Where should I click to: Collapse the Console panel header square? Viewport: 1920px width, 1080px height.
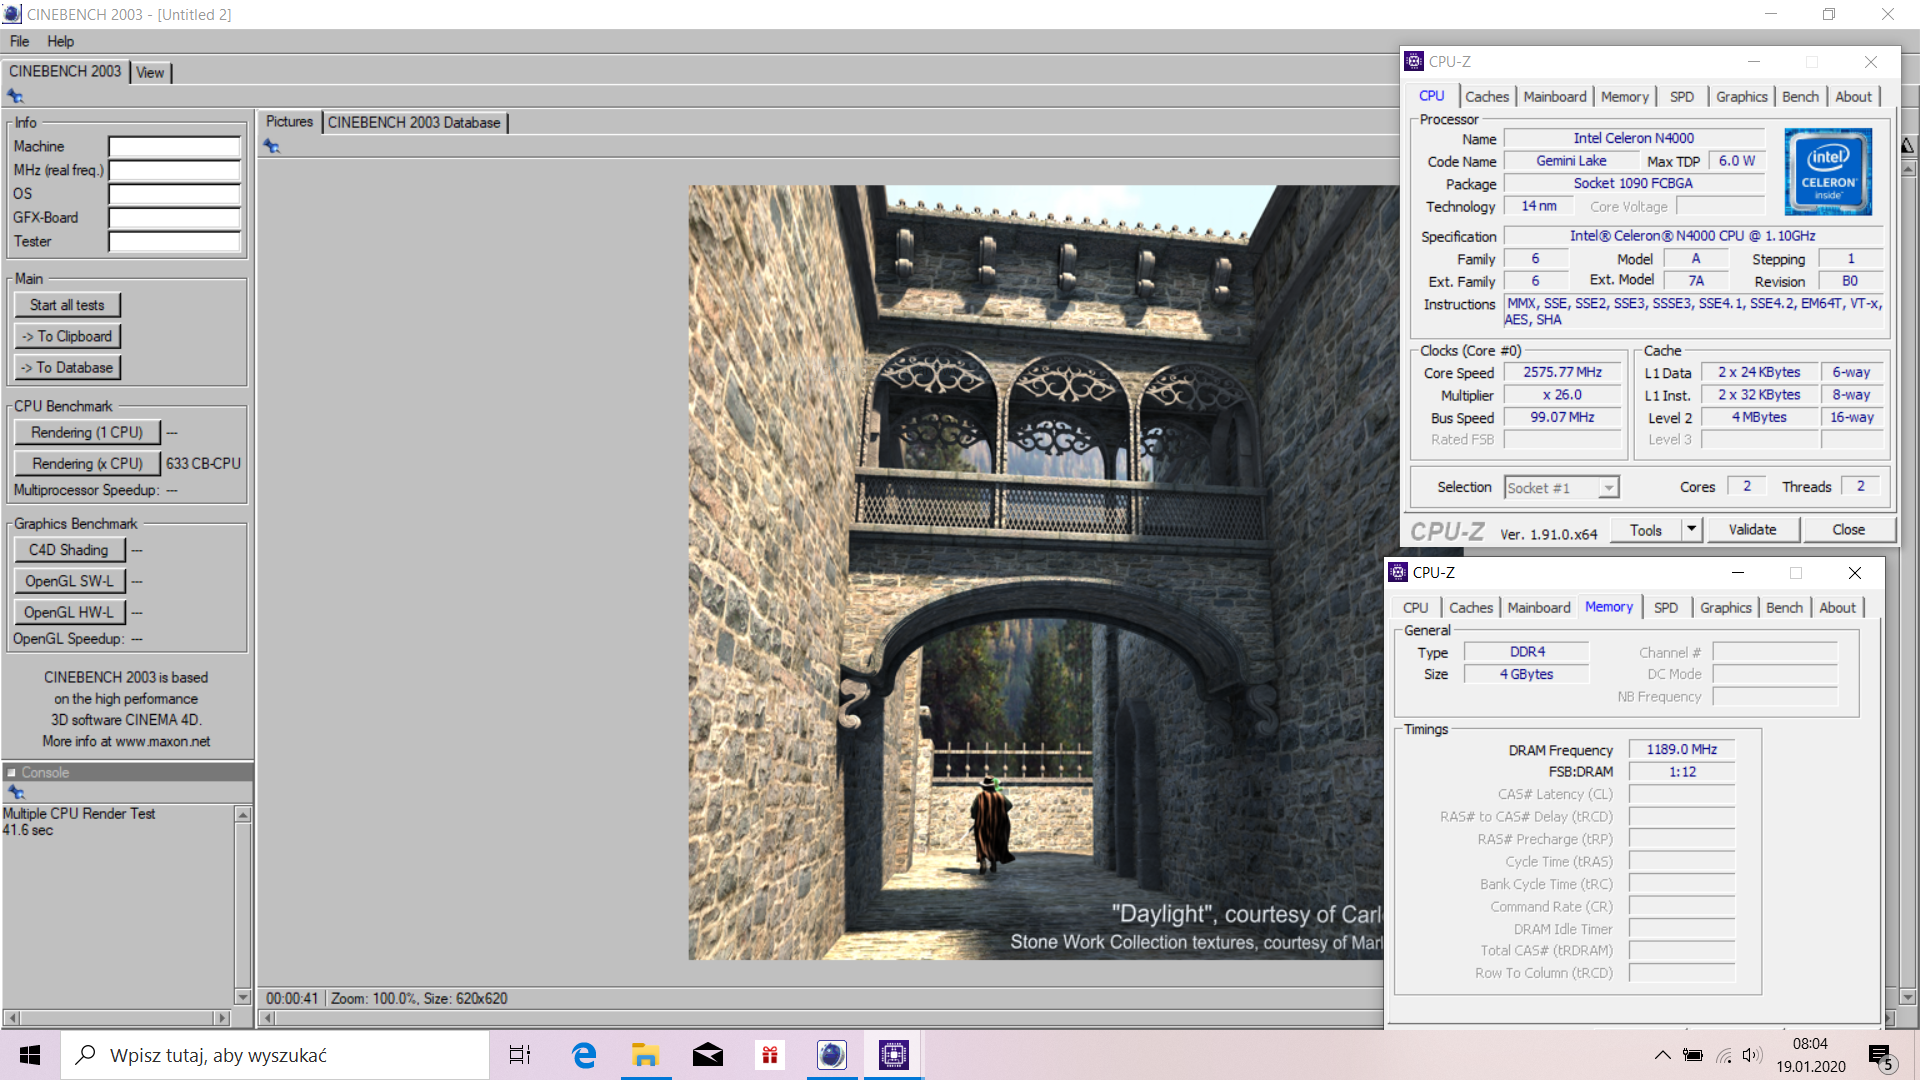click(11, 772)
